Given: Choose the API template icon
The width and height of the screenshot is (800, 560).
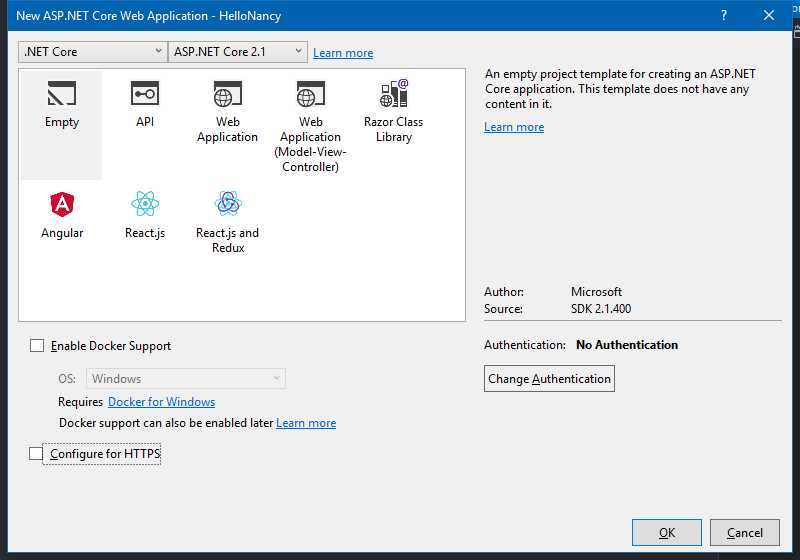Looking at the screenshot, I should pos(145,93).
